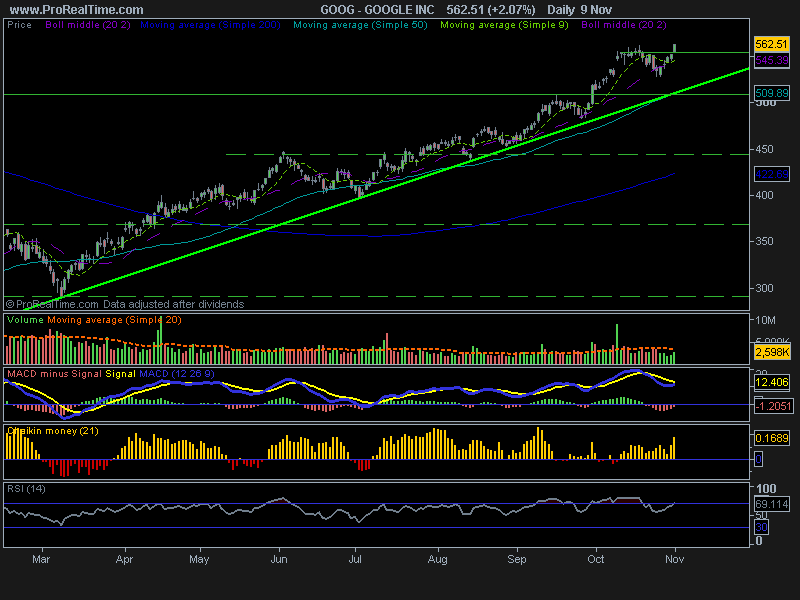
Task: Click the 12.406 MACD value tag
Action: (772, 382)
